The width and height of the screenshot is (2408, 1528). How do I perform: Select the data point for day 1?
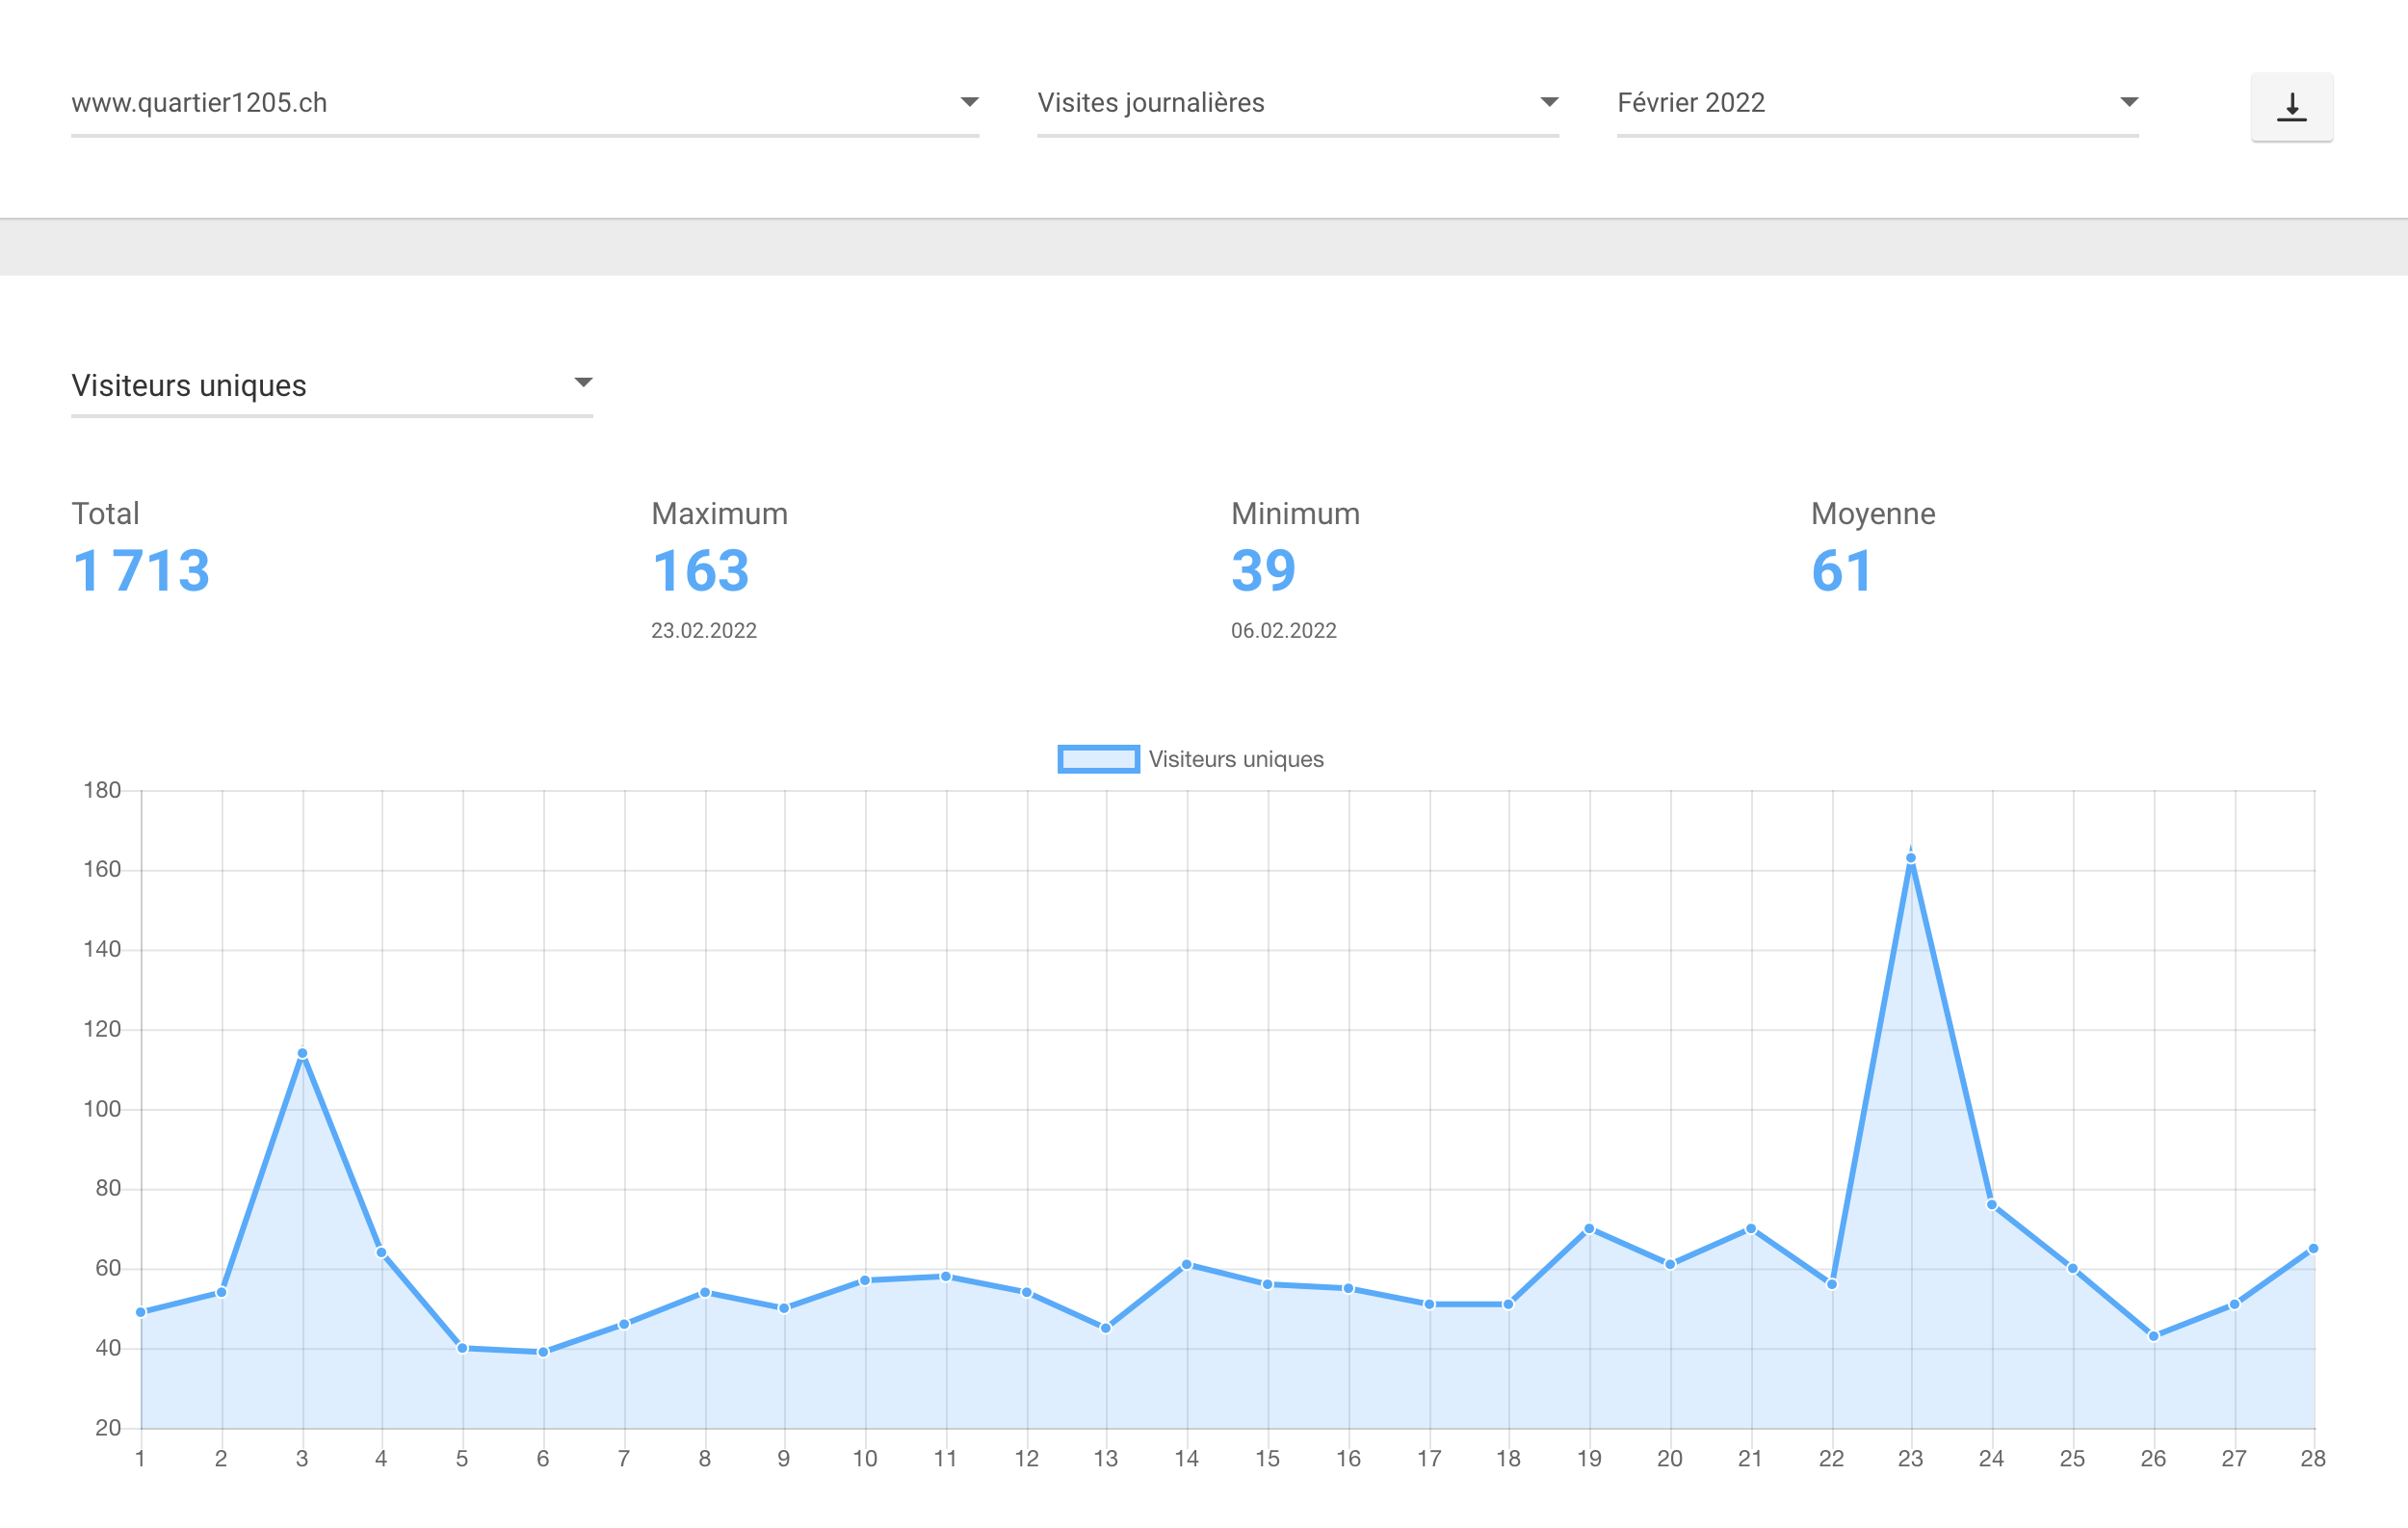141,1312
